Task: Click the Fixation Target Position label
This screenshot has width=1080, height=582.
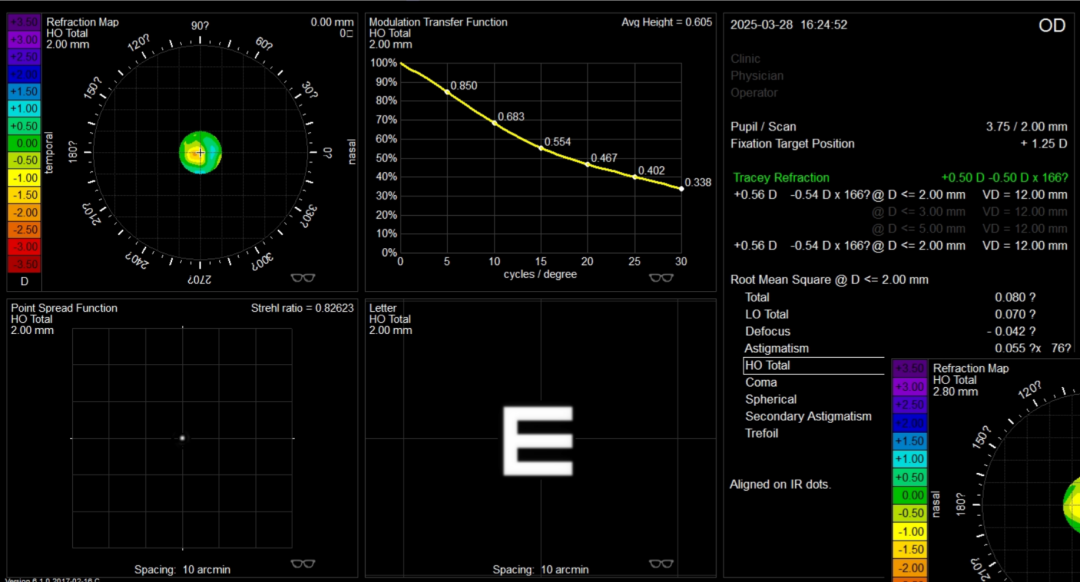Action: coord(792,144)
